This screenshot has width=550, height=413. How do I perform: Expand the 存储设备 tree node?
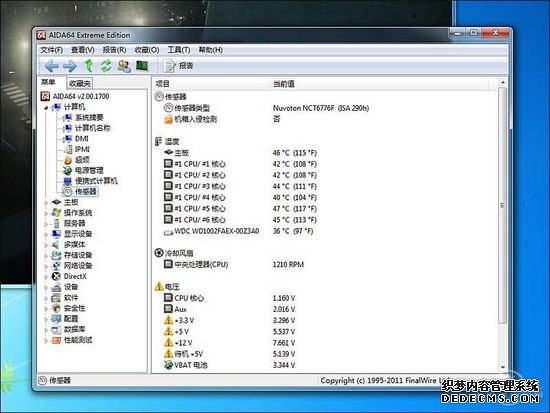(x=46, y=255)
